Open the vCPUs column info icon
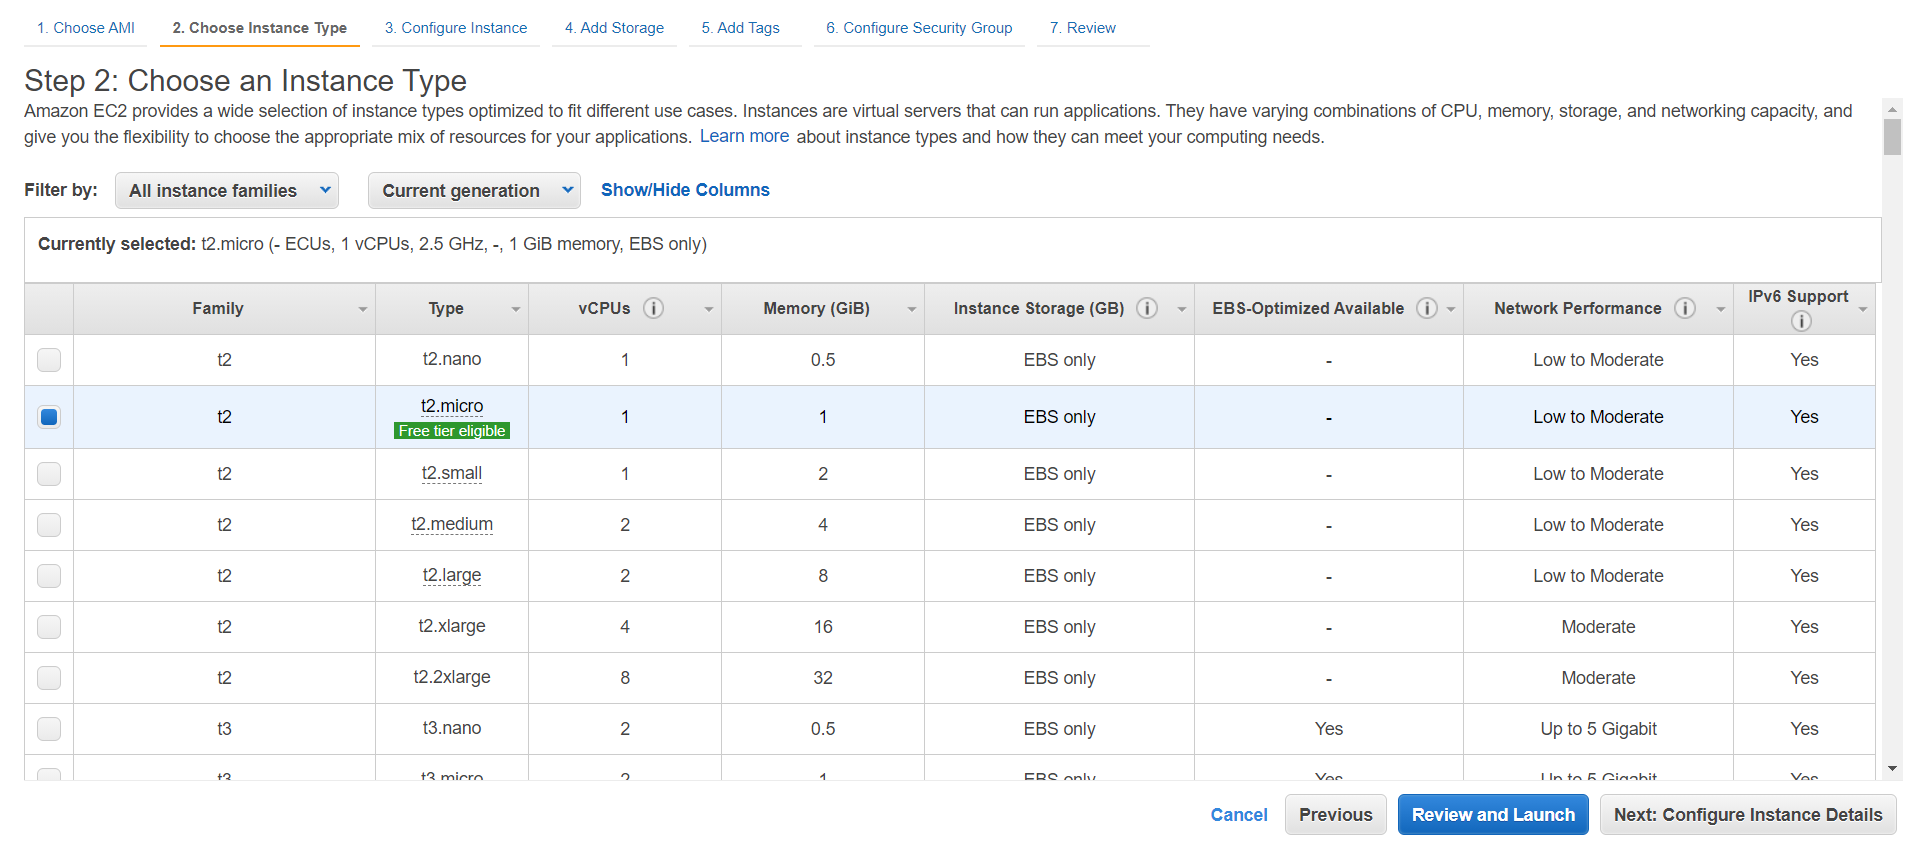 coord(654,308)
